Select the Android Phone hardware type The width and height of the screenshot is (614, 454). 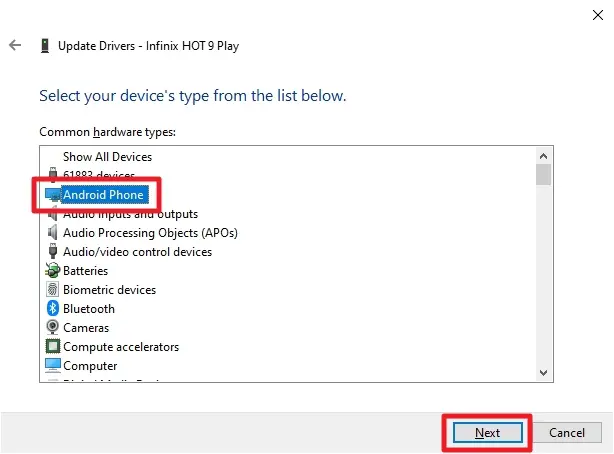[103, 195]
